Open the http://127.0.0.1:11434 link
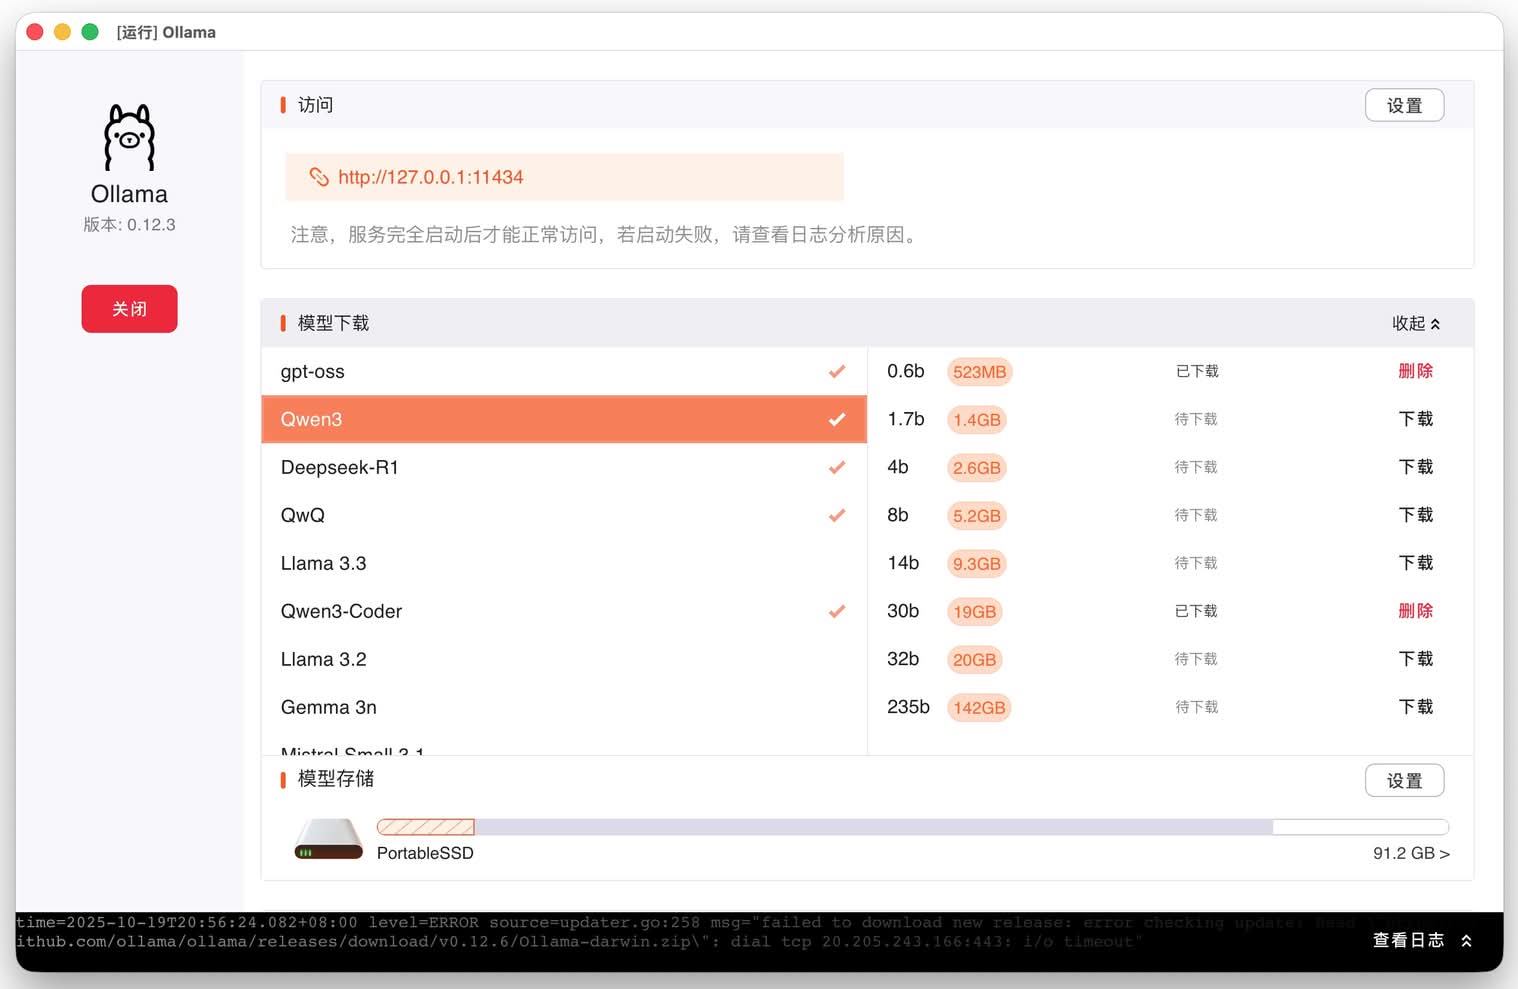 (431, 177)
